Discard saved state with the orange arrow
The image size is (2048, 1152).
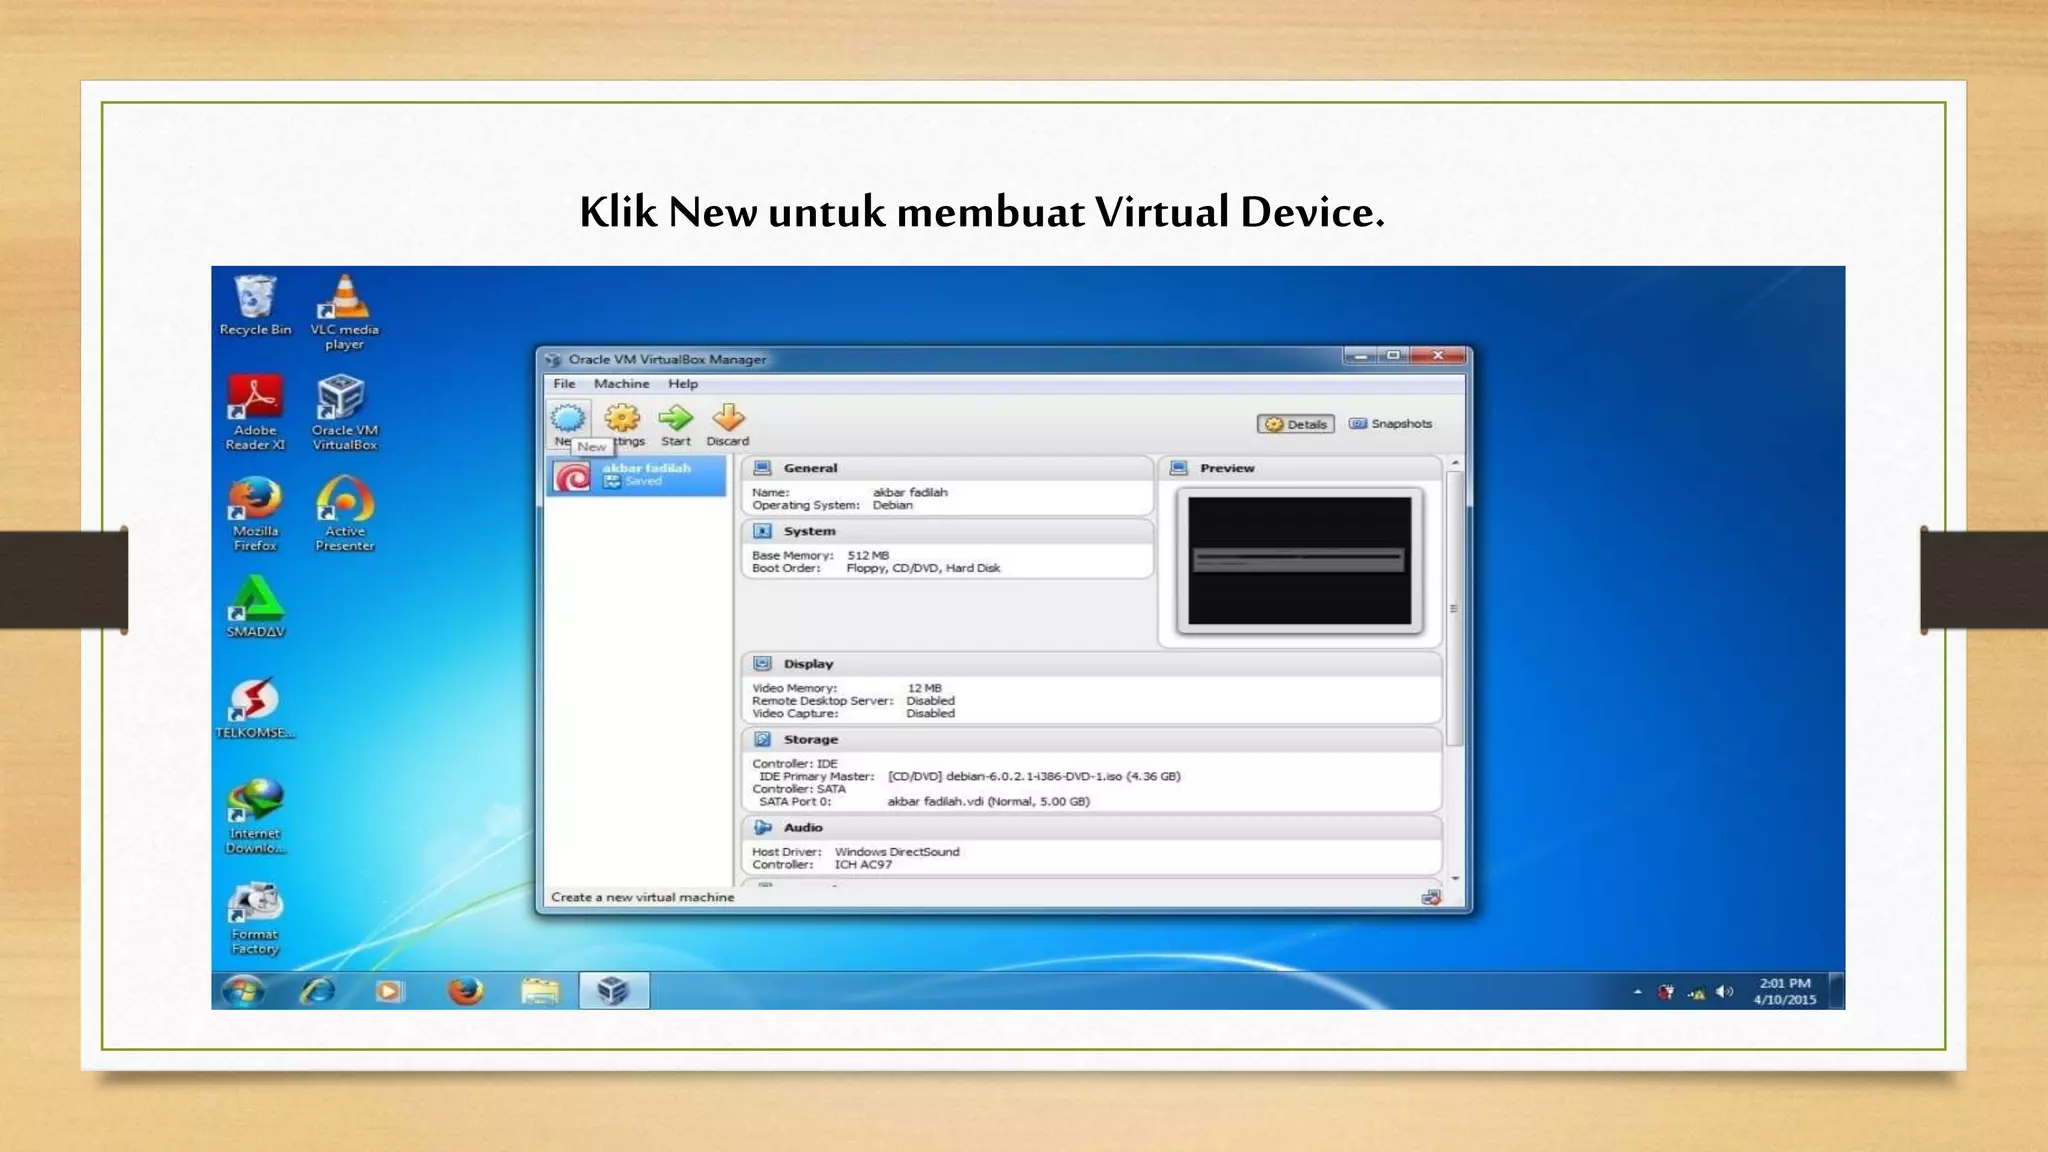[728, 418]
